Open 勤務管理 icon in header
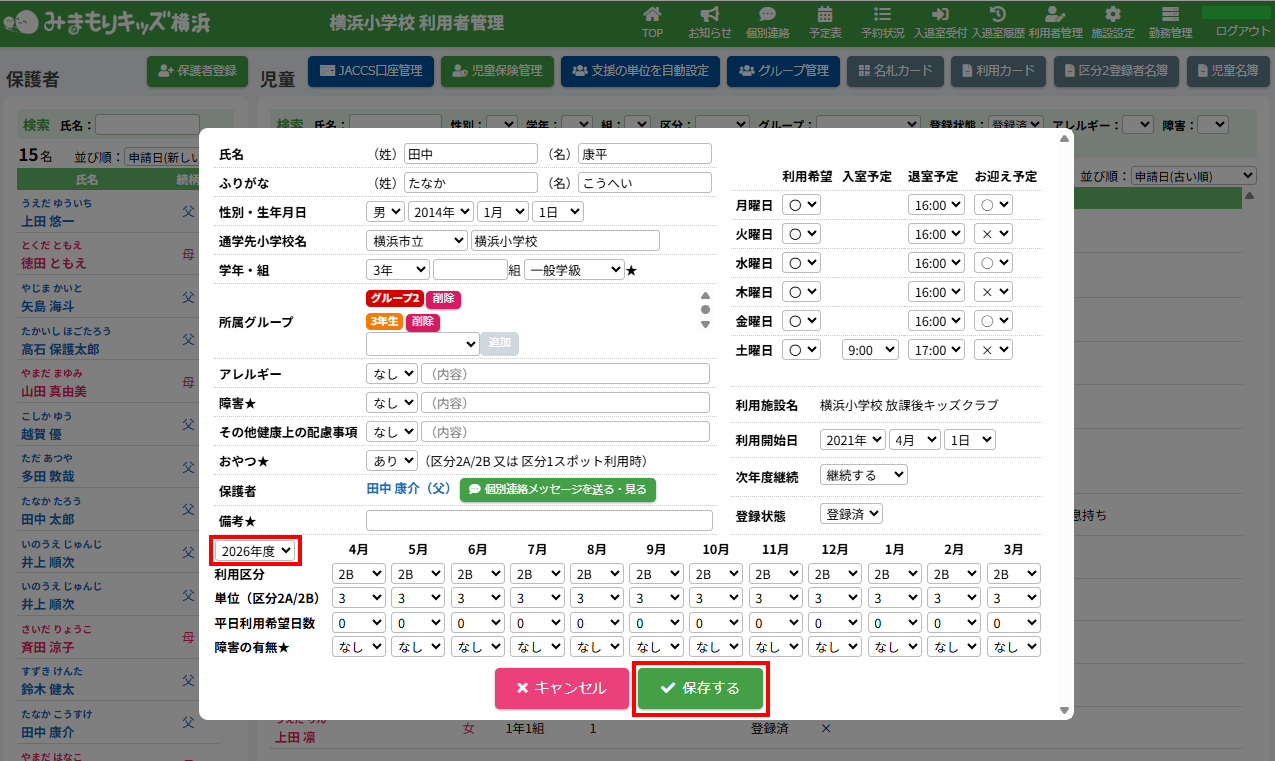The image size is (1275, 761). [x=1170, y=15]
